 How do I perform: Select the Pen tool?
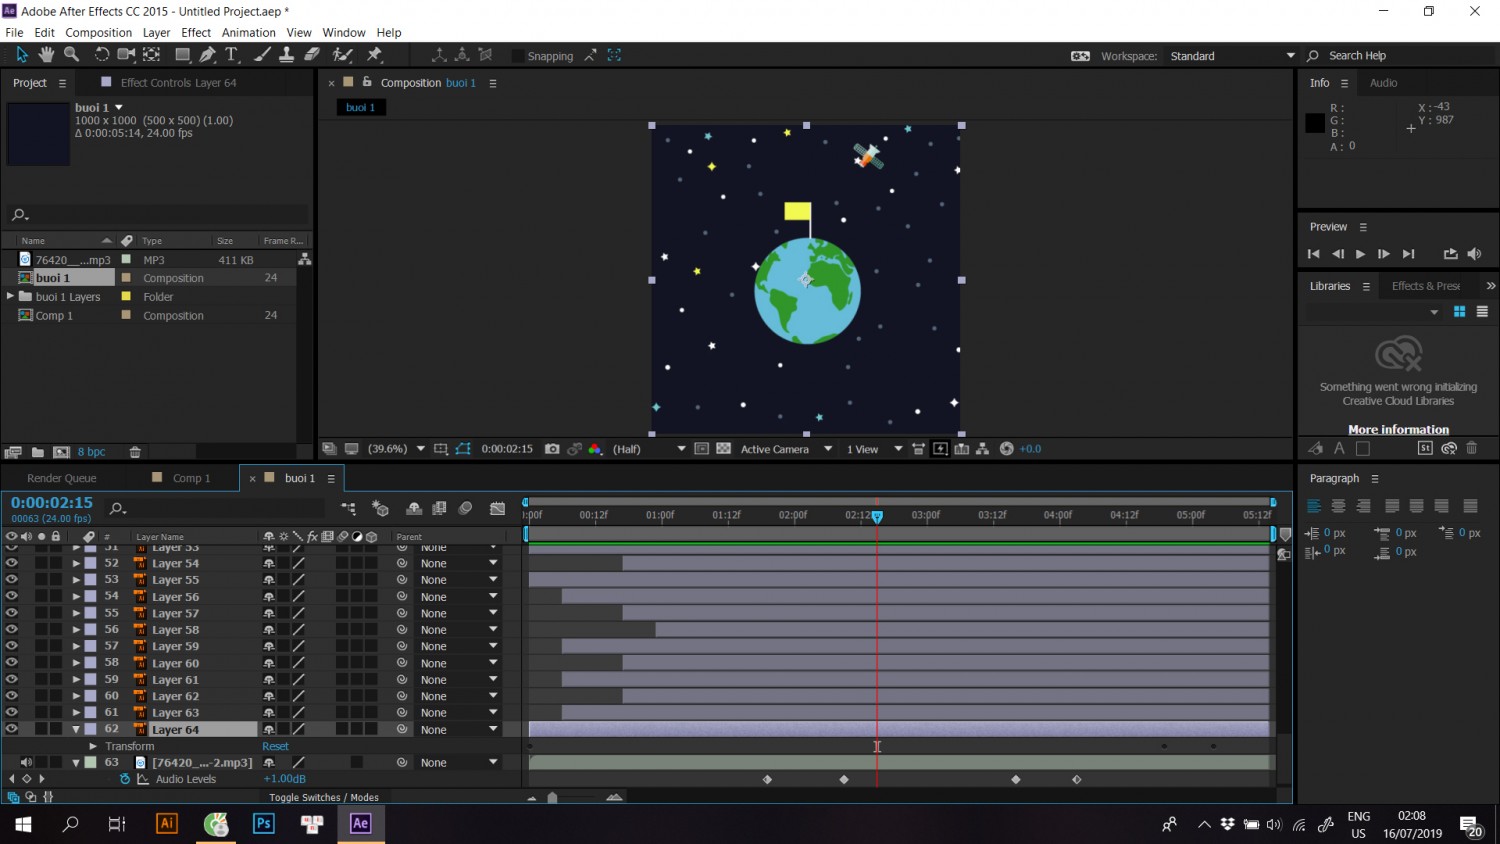[207, 55]
